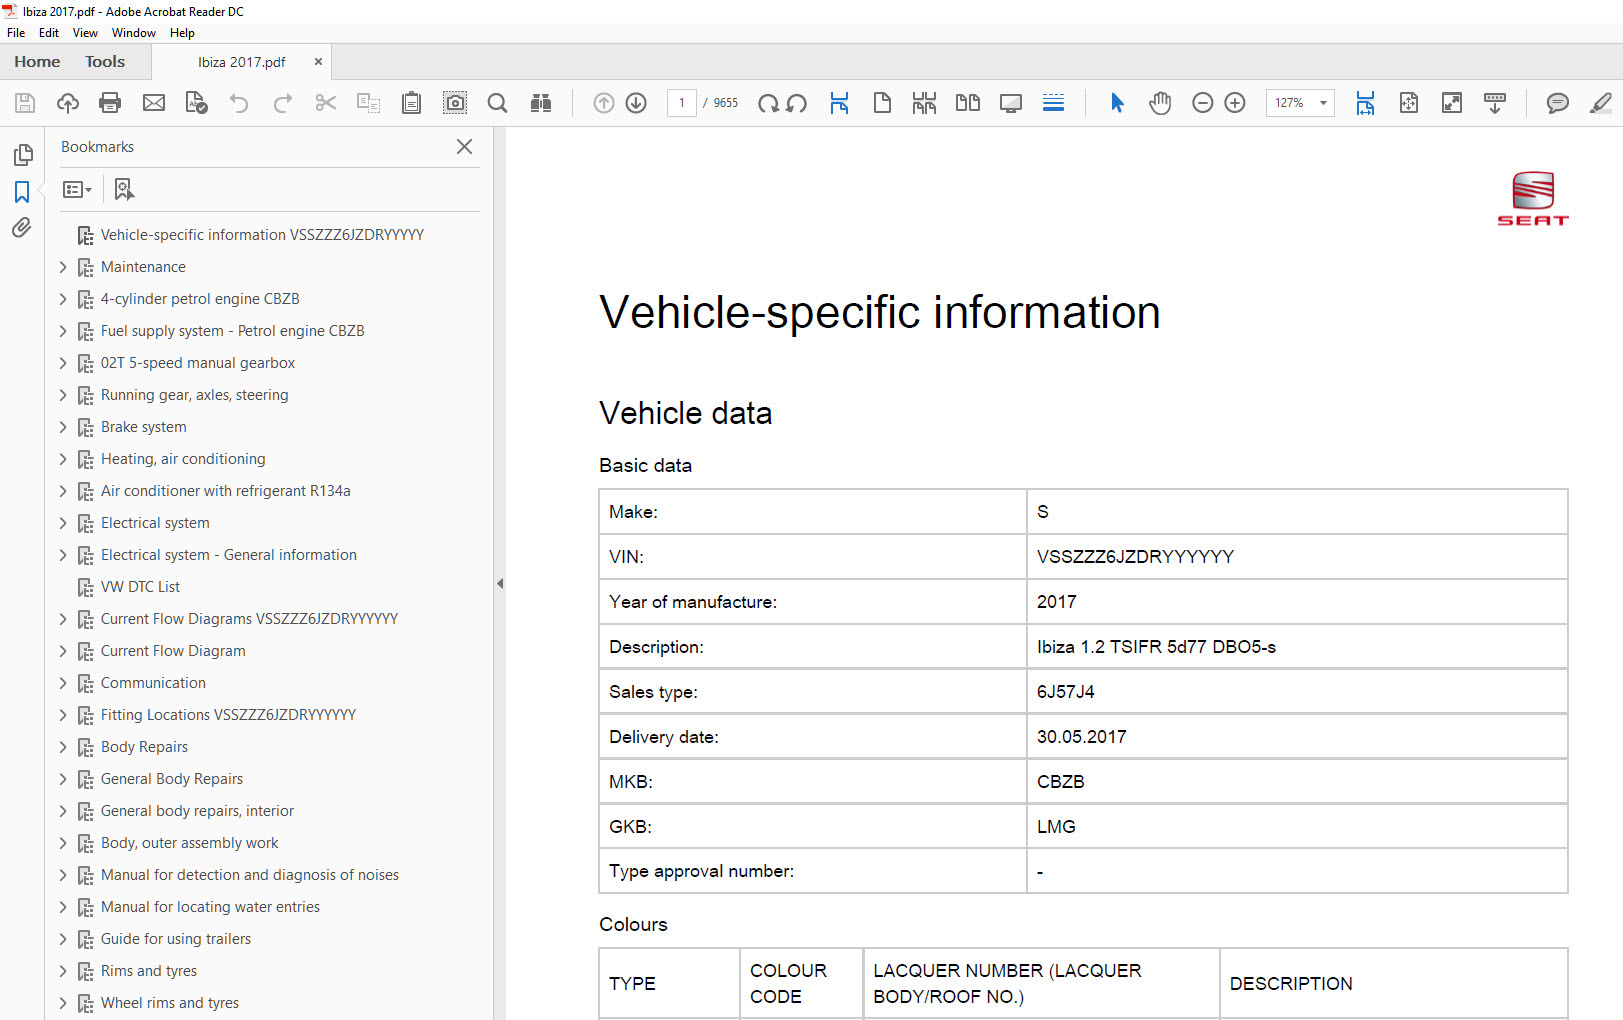Screen dimensions: 1623x1020
Task: Click the Send by email envelope icon
Action: tap(154, 103)
